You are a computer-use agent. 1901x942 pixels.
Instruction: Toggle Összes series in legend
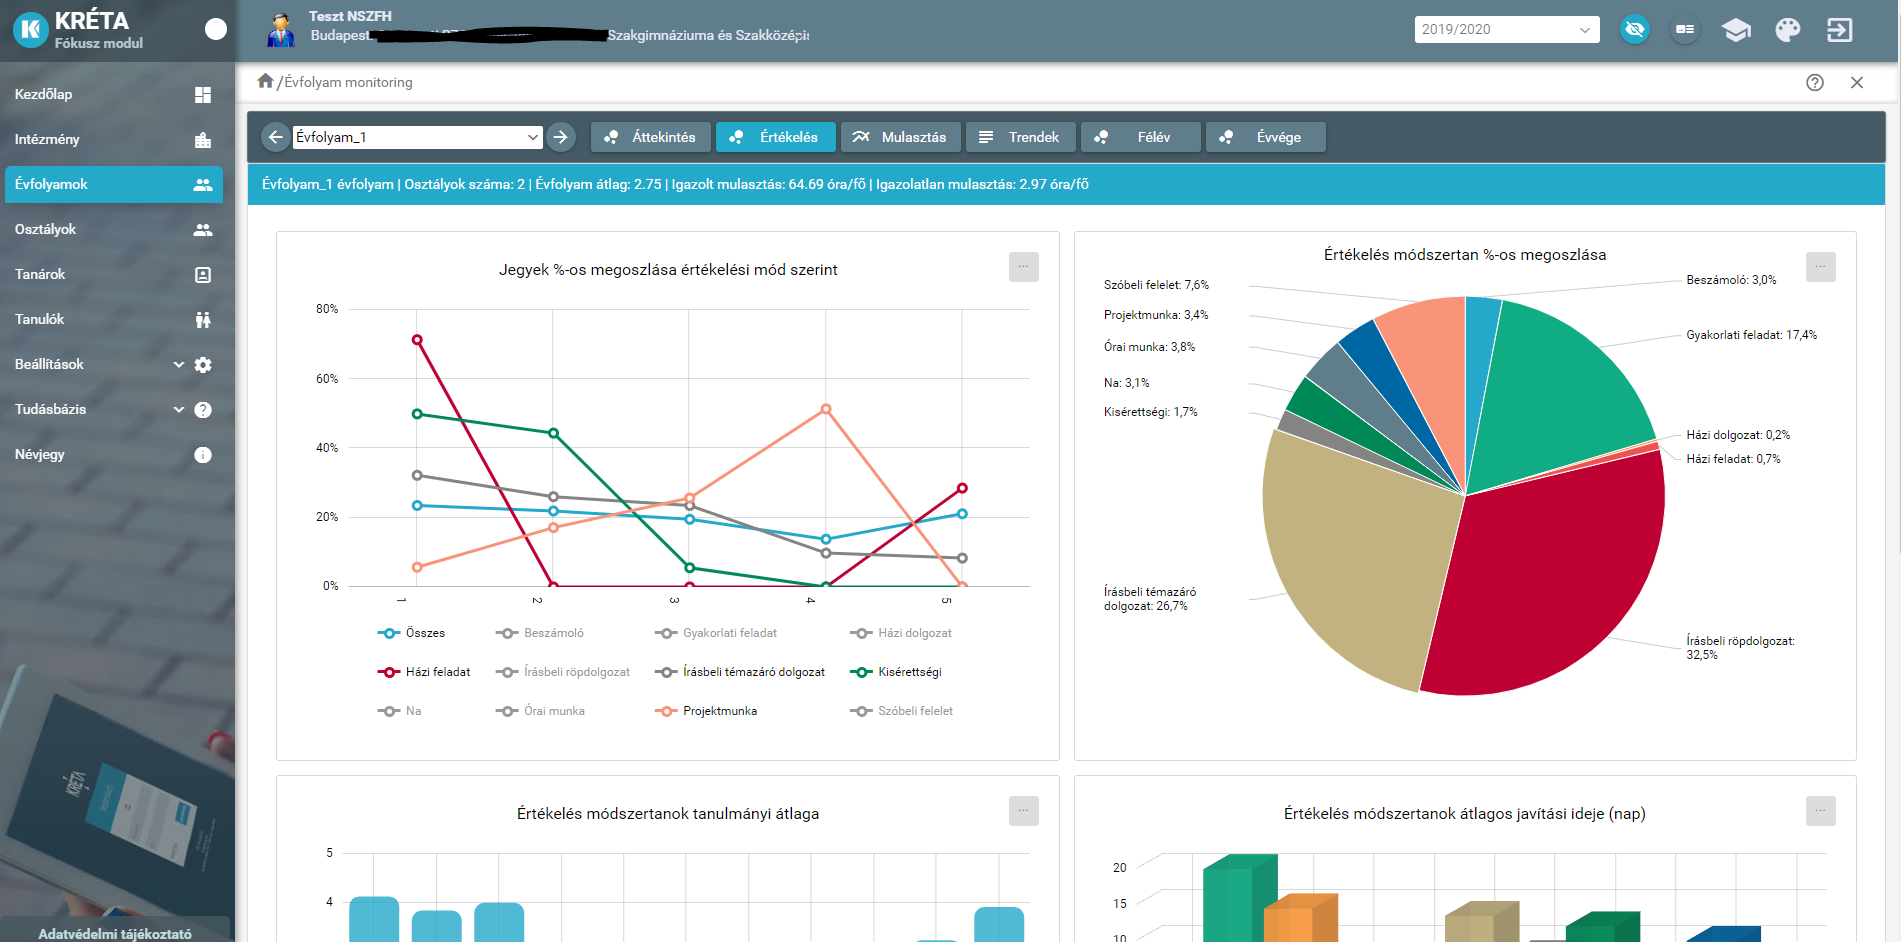tap(411, 633)
